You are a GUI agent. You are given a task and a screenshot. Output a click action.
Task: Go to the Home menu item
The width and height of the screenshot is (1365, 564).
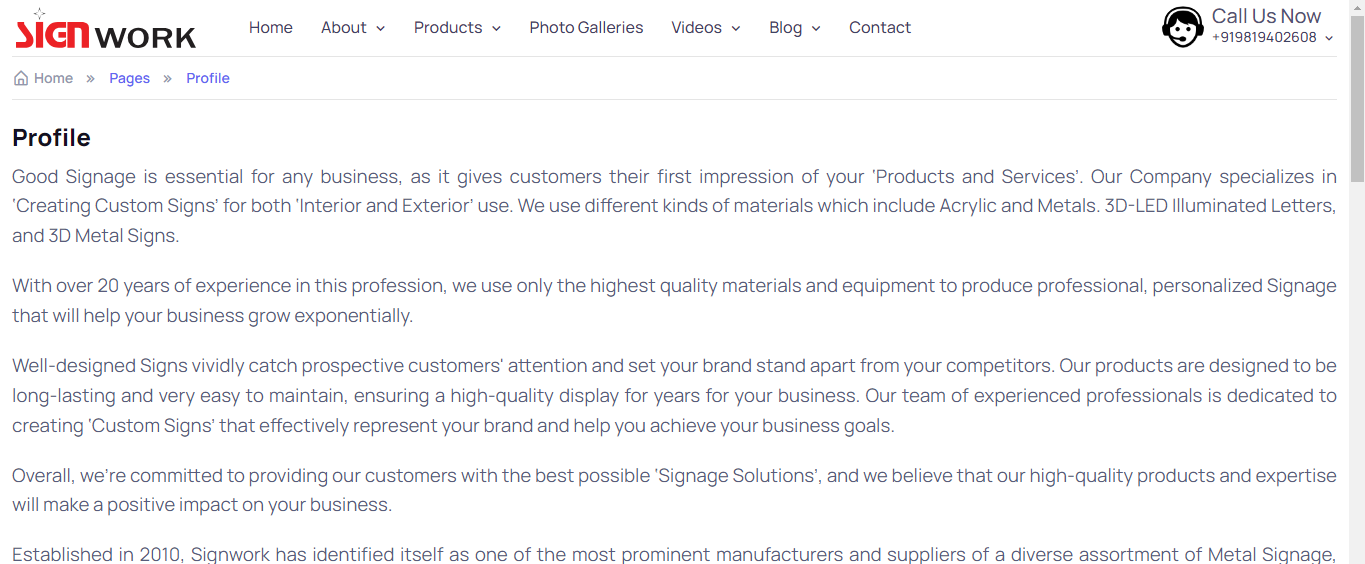pos(271,28)
